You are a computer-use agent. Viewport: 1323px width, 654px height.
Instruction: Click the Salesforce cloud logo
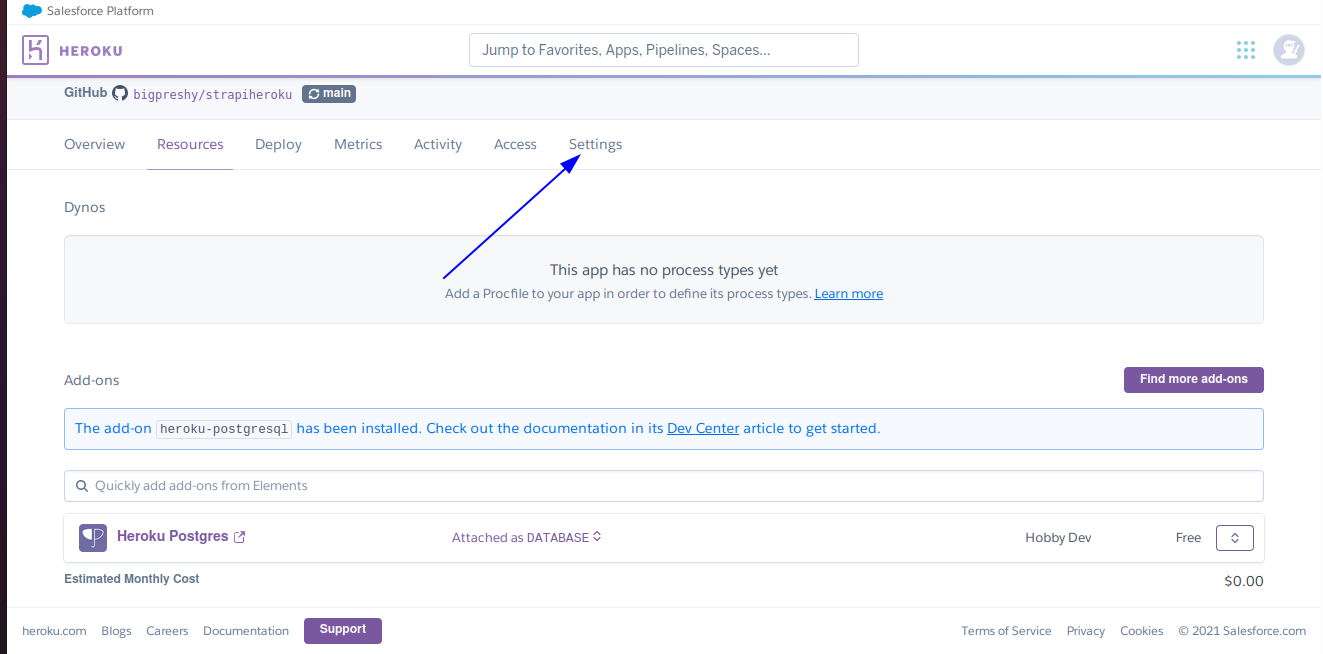[32, 11]
